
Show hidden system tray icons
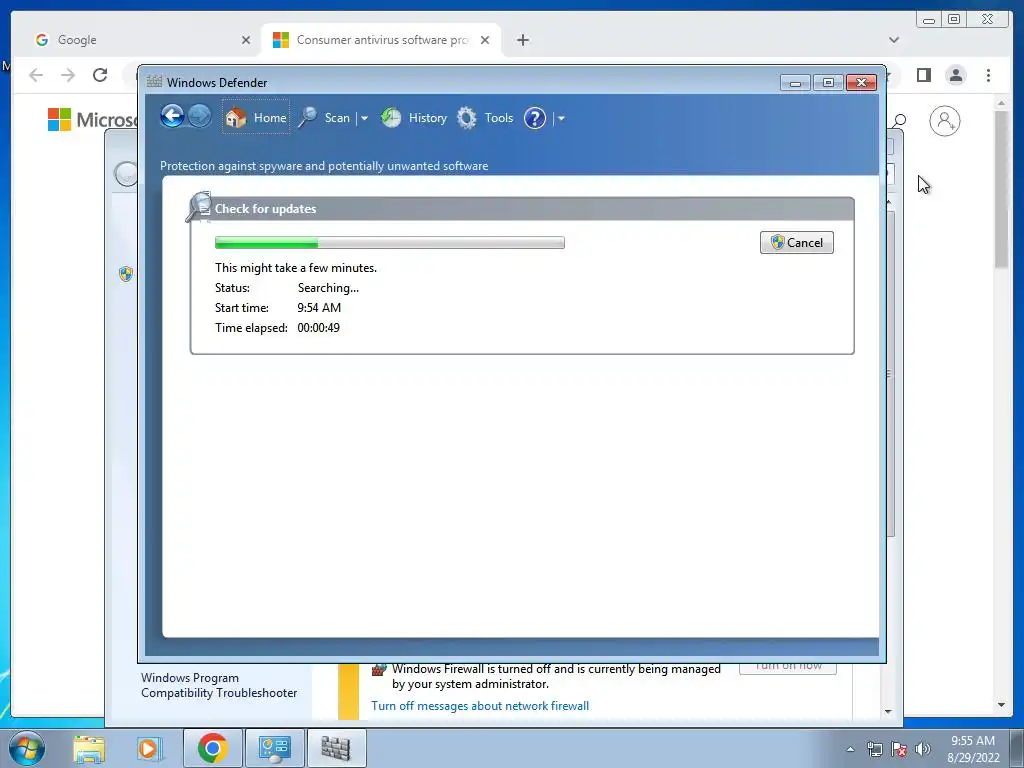click(x=850, y=750)
